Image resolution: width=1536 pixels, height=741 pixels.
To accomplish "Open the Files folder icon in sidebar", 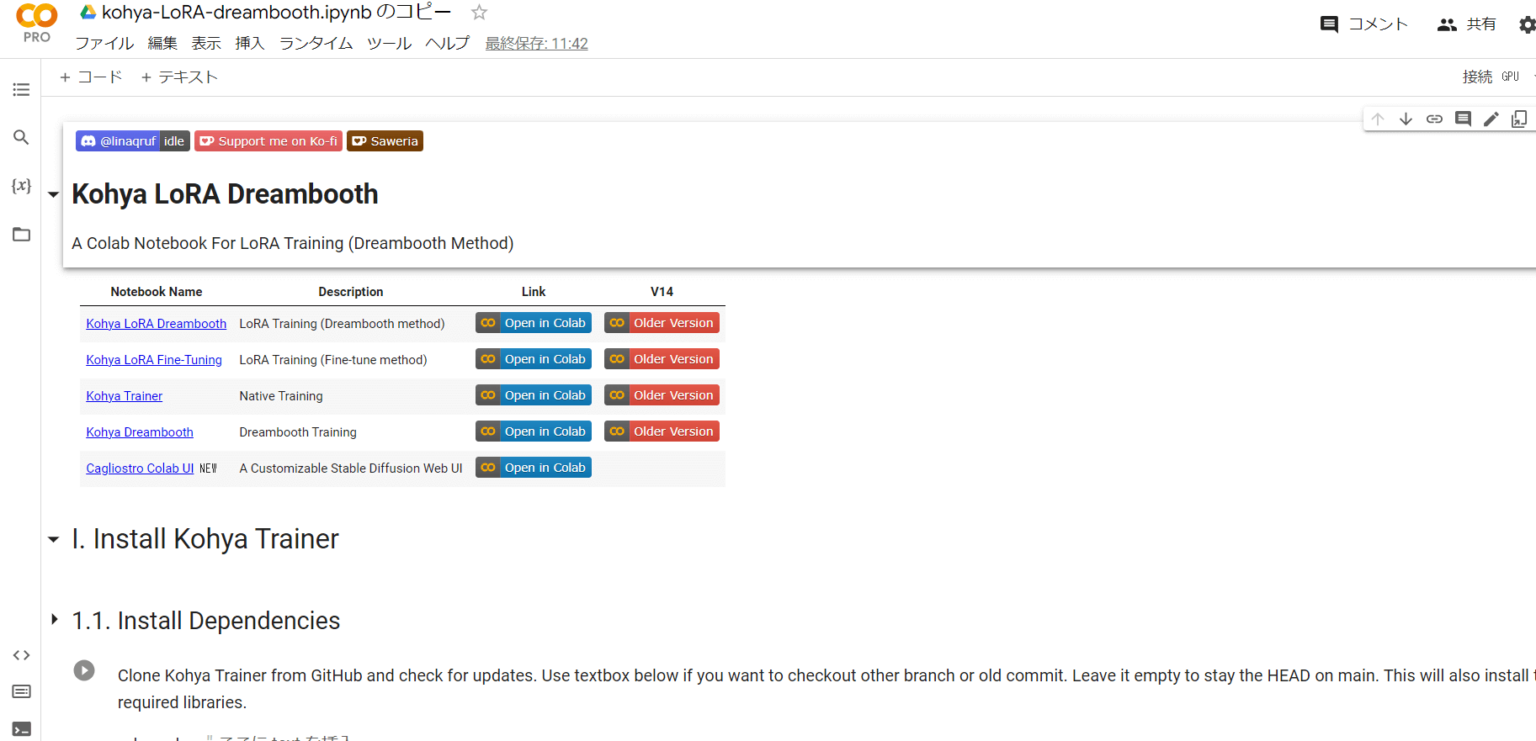I will pos(21,235).
